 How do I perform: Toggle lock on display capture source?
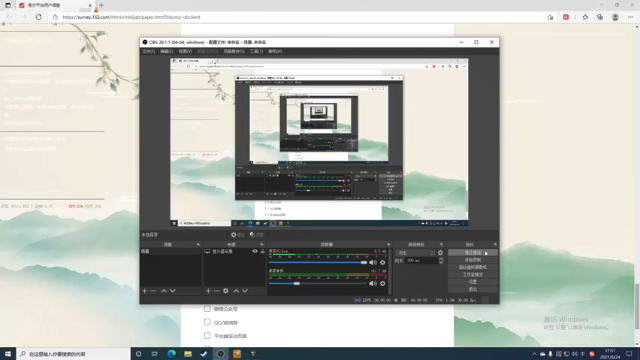[x=262, y=251]
